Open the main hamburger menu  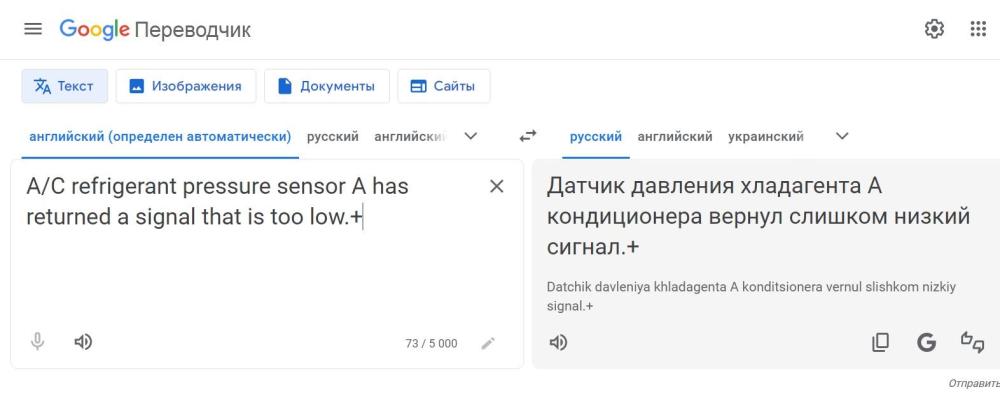pos(33,29)
